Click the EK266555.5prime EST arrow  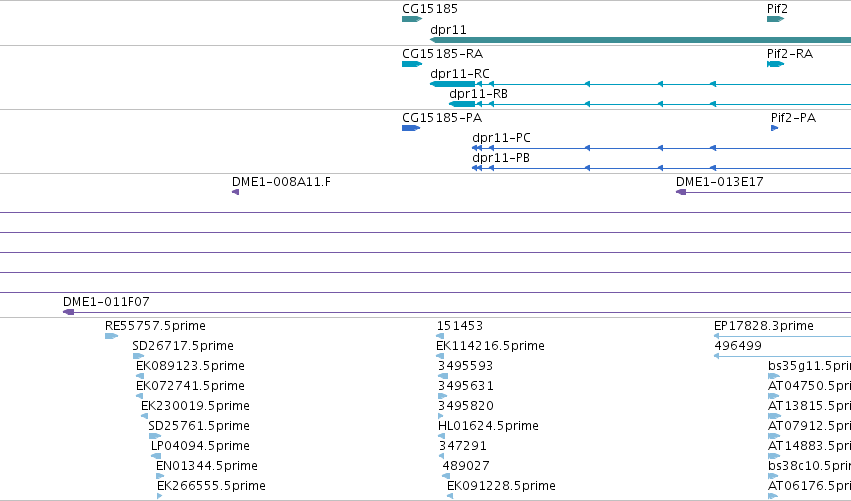point(160,496)
